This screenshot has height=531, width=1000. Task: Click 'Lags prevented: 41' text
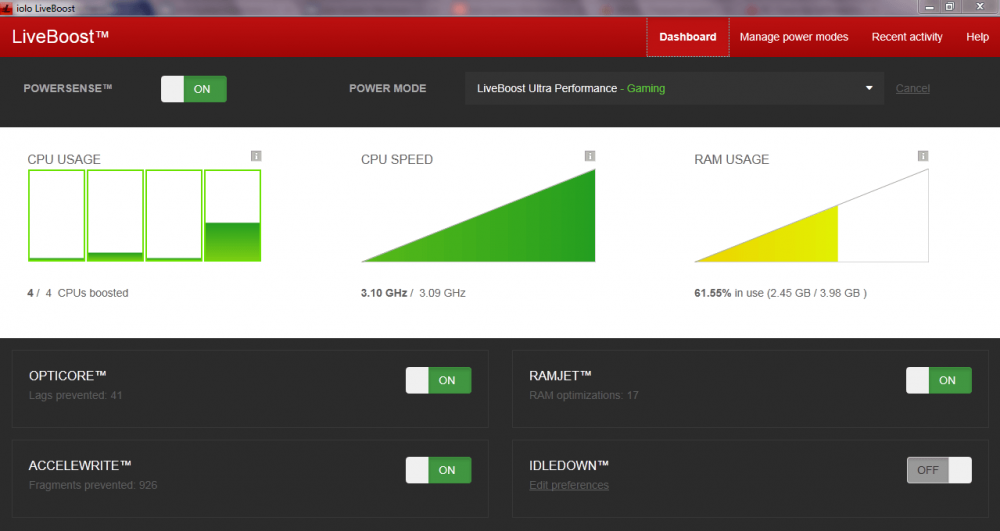75,395
